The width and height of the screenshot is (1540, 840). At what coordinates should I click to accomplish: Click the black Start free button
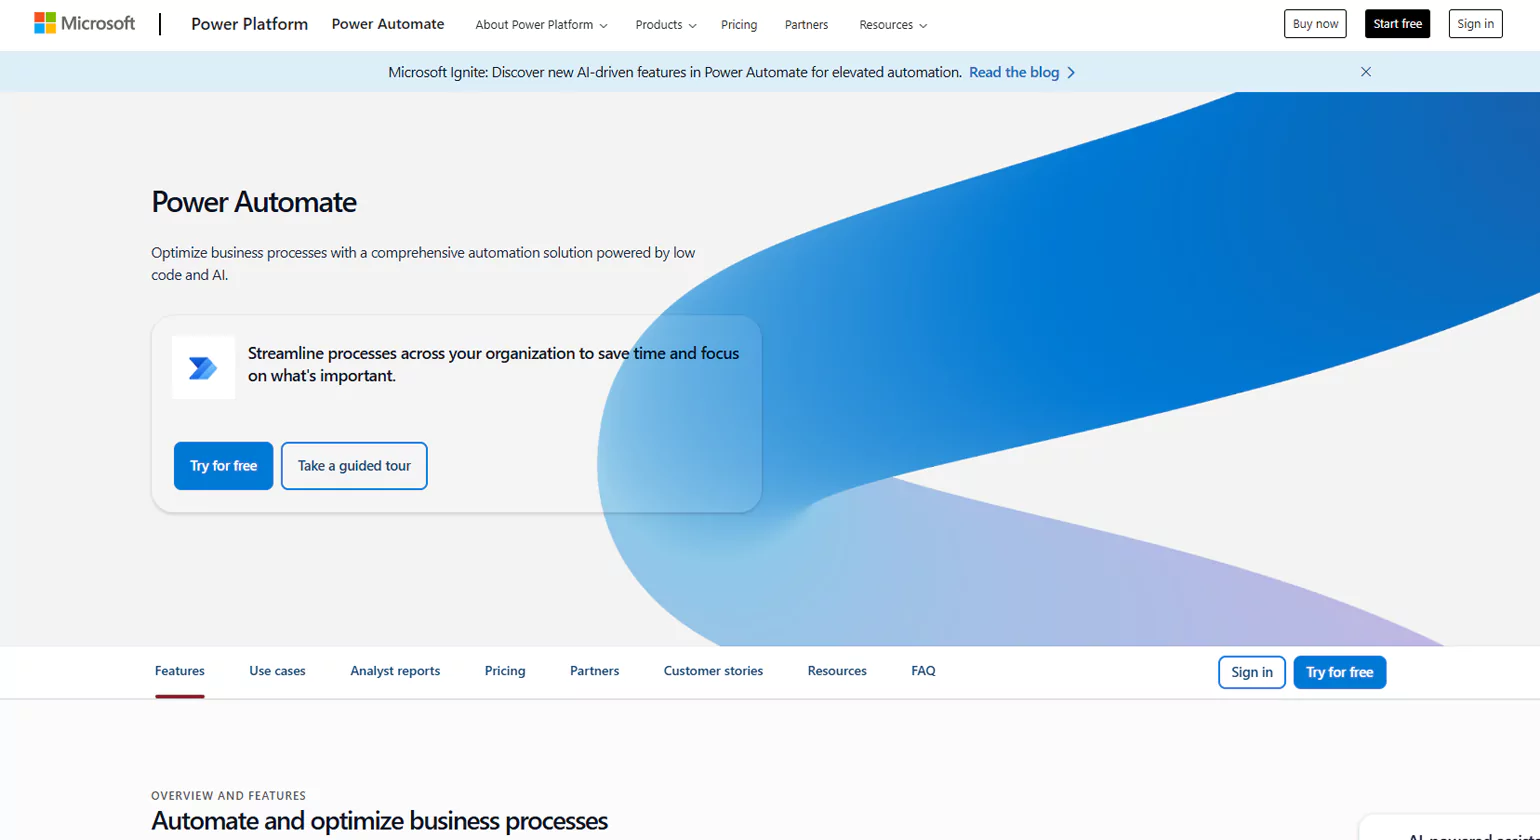(x=1397, y=23)
